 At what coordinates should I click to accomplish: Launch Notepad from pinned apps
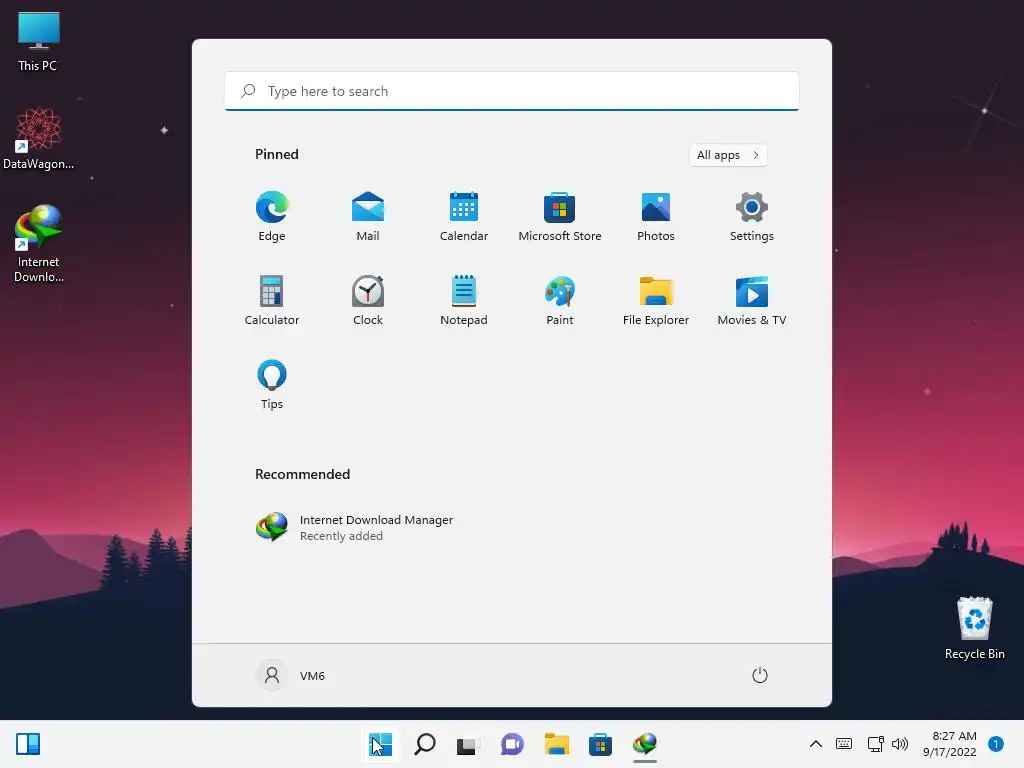[464, 300]
